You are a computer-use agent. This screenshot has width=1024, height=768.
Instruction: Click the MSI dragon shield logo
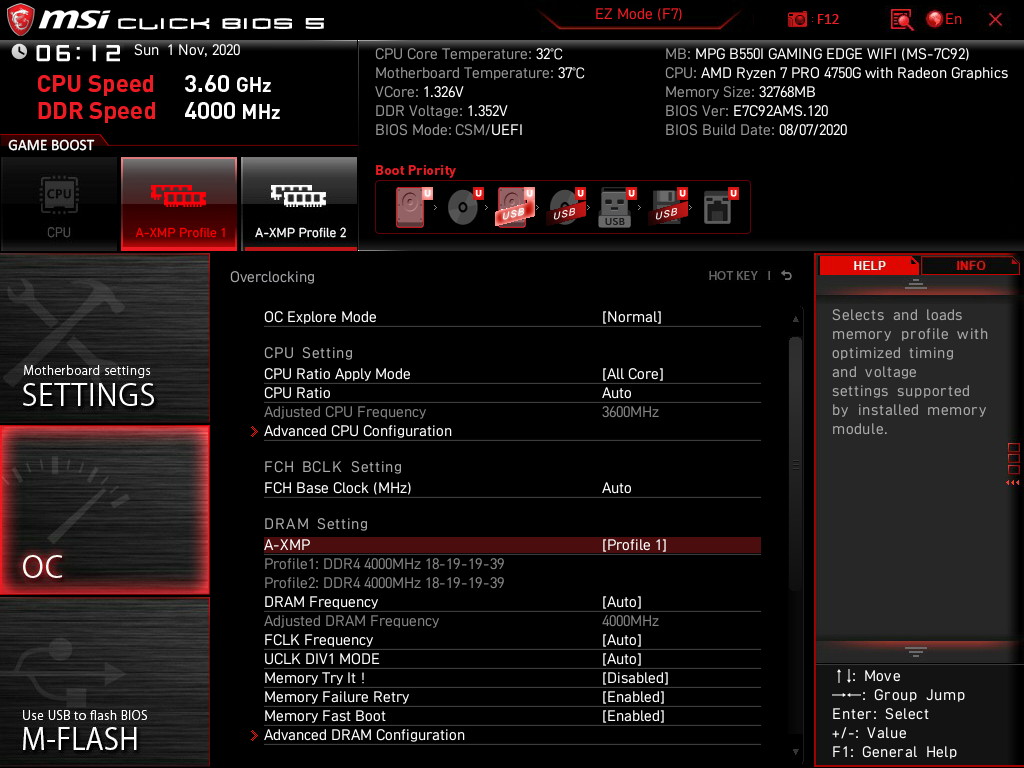point(20,19)
